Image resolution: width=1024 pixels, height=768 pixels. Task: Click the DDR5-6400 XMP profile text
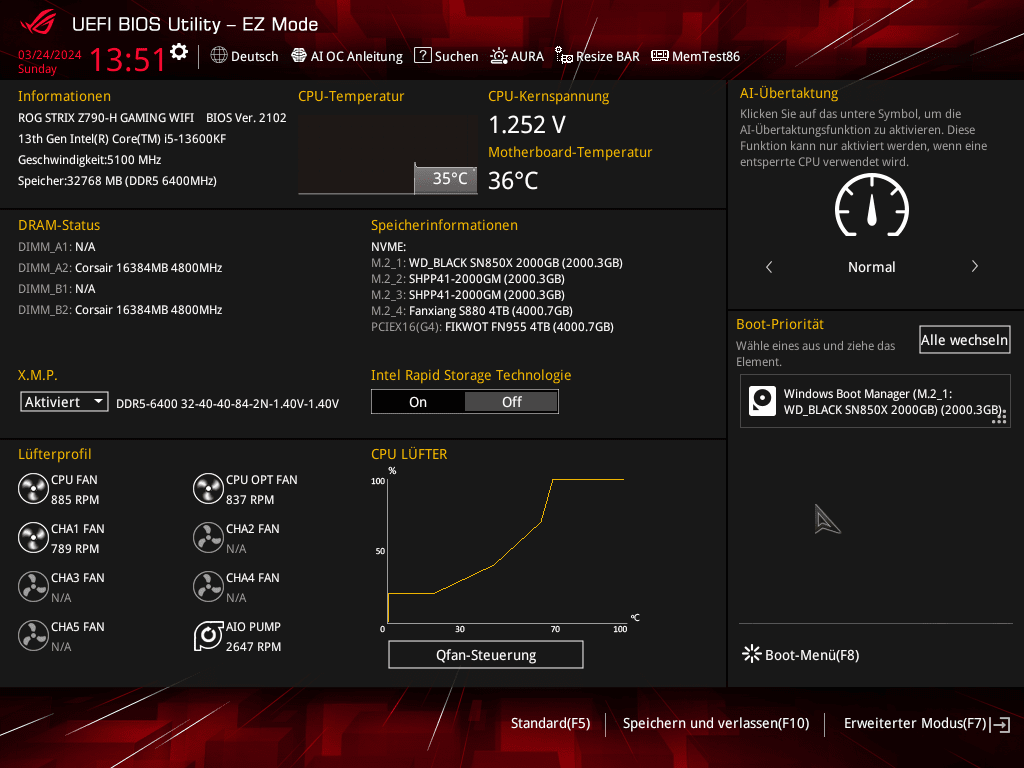[227, 404]
